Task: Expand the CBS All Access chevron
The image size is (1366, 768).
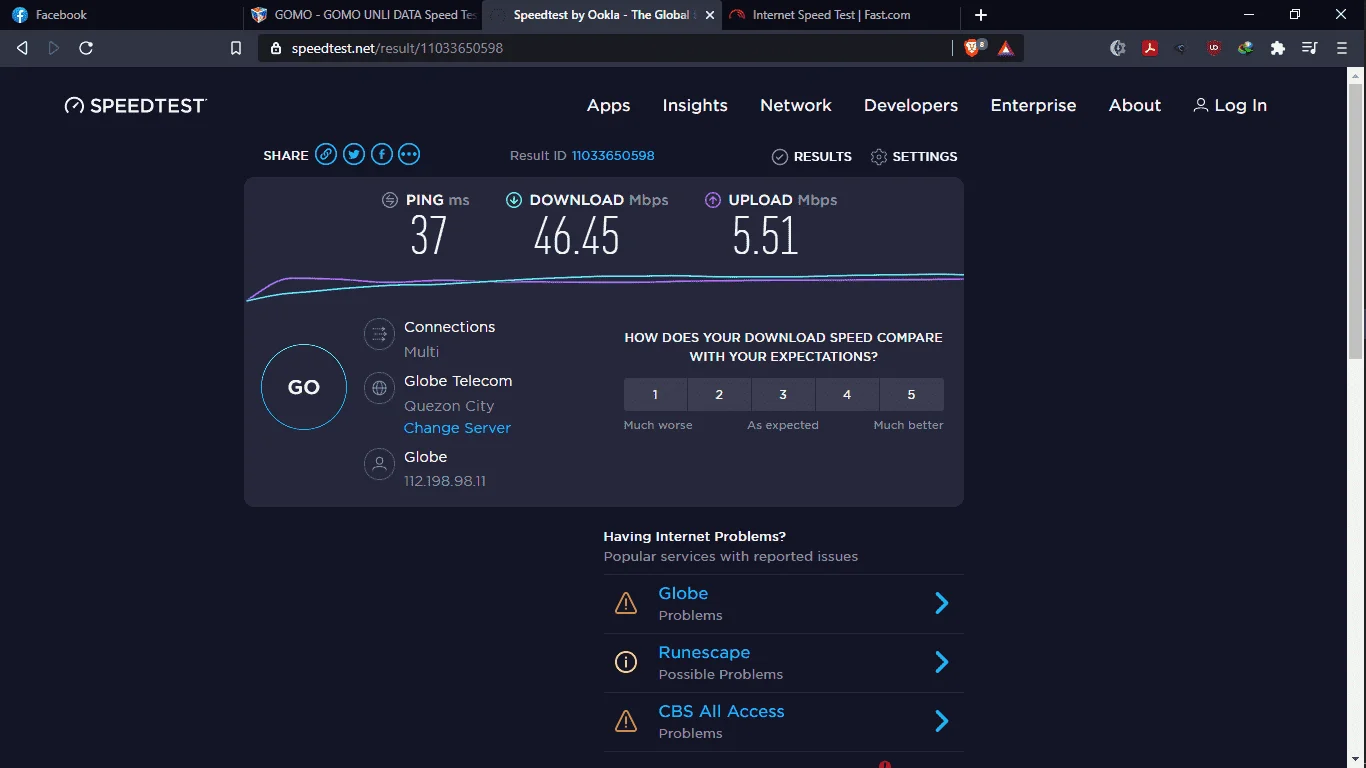Action: click(x=941, y=721)
